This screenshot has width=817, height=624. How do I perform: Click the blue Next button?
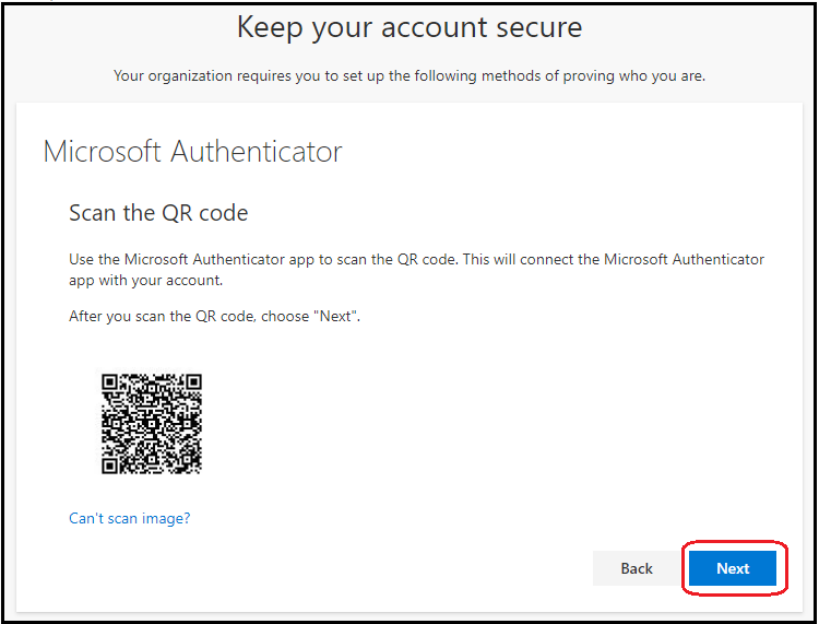(x=732, y=568)
